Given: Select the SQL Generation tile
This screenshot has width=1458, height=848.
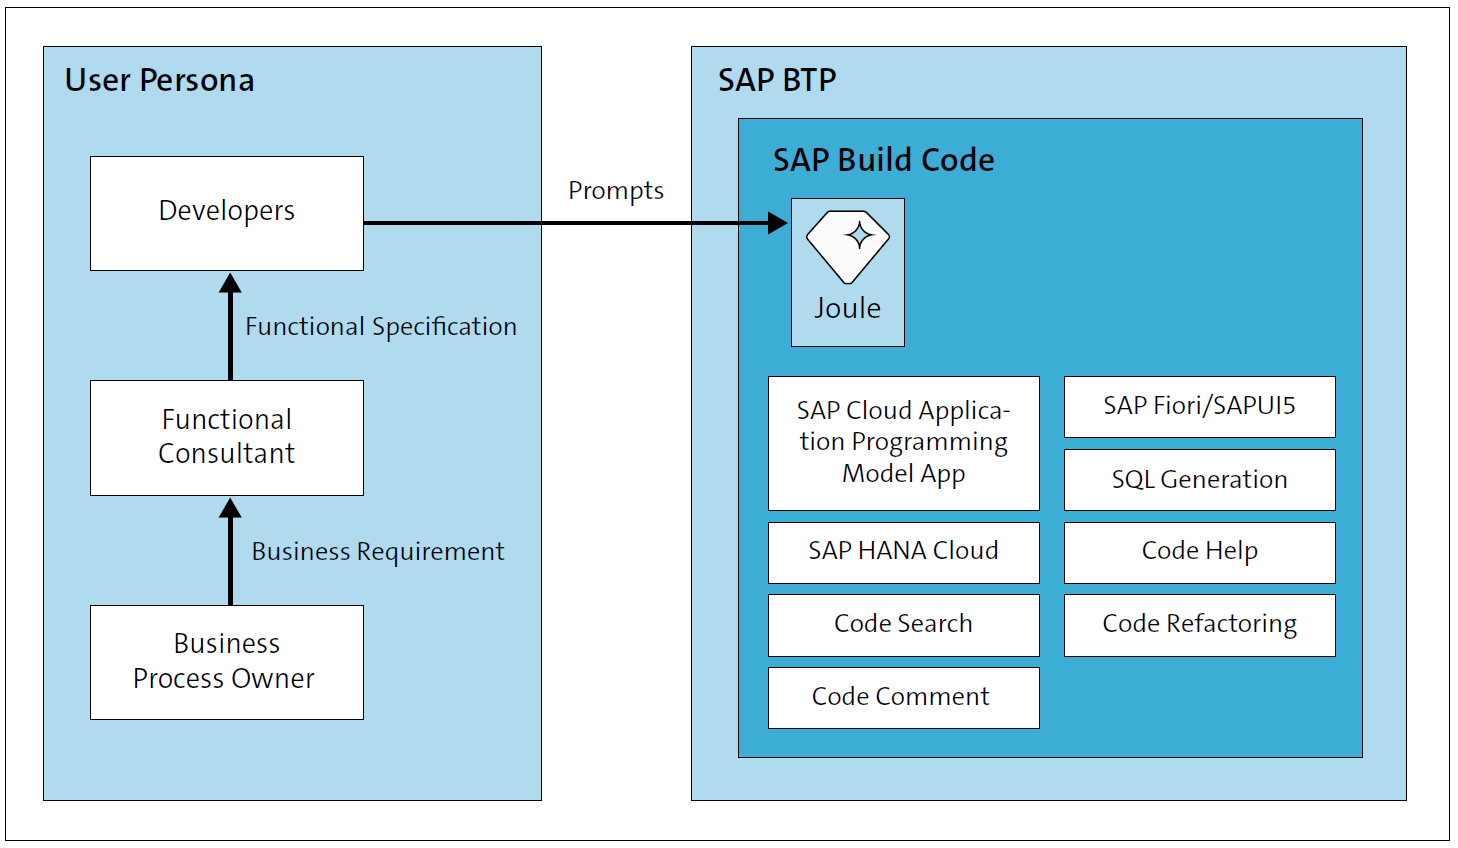Looking at the screenshot, I should (1199, 480).
